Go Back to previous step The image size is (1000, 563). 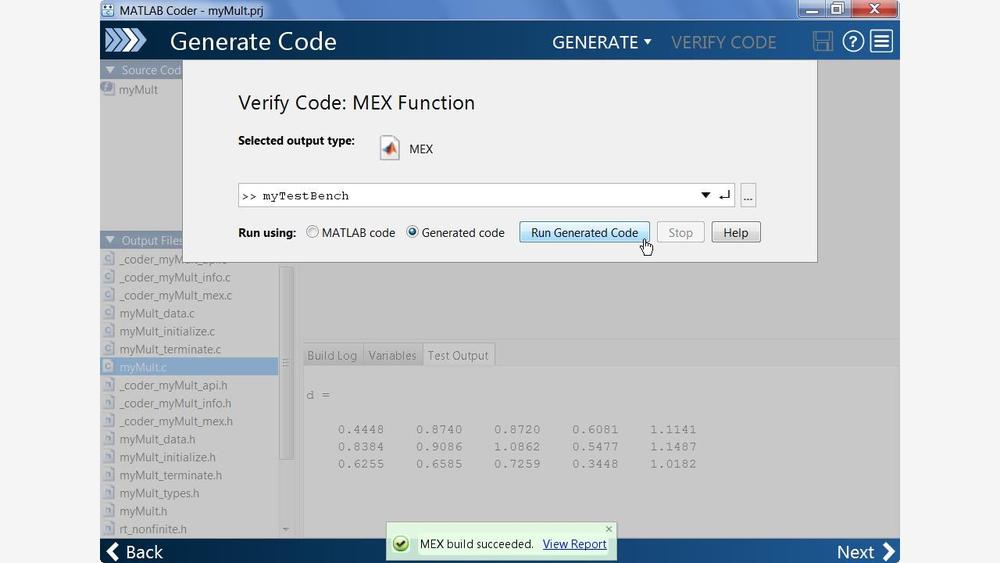(x=135, y=552)
